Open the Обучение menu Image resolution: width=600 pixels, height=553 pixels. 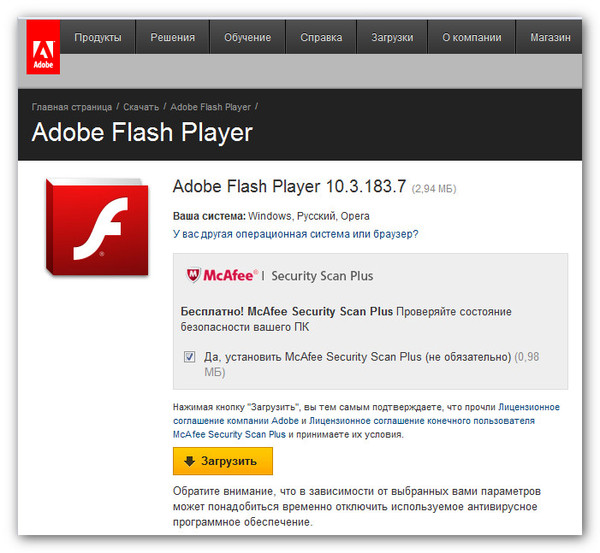[247, 37]
